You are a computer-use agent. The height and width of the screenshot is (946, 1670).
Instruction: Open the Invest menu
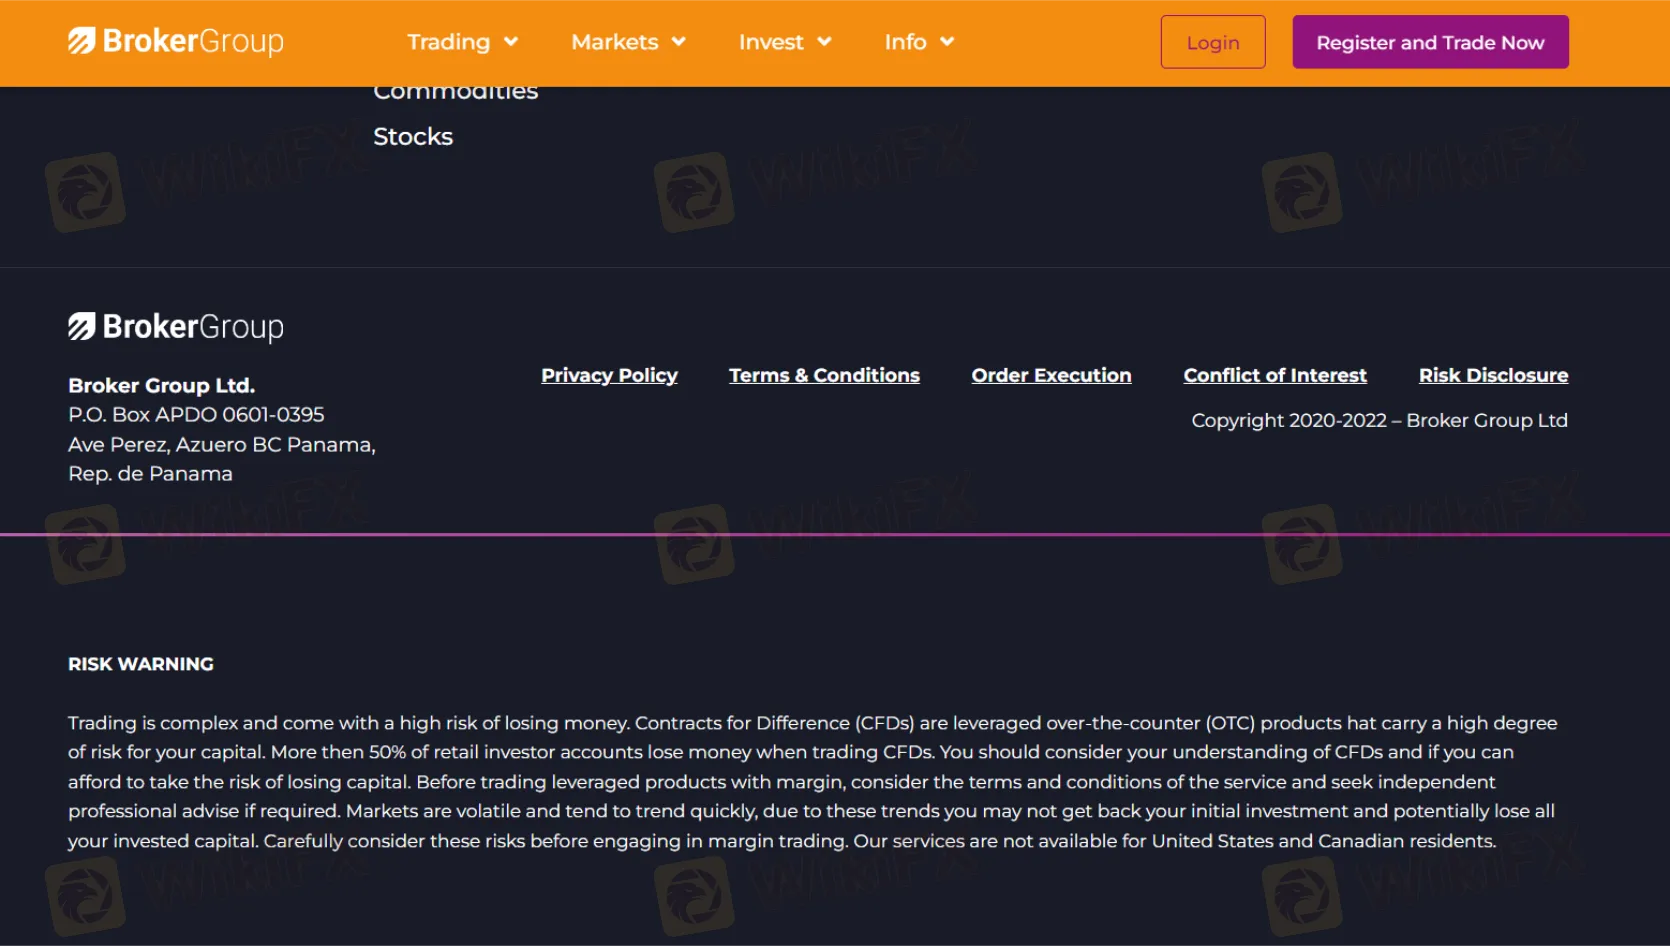point(770,42)
